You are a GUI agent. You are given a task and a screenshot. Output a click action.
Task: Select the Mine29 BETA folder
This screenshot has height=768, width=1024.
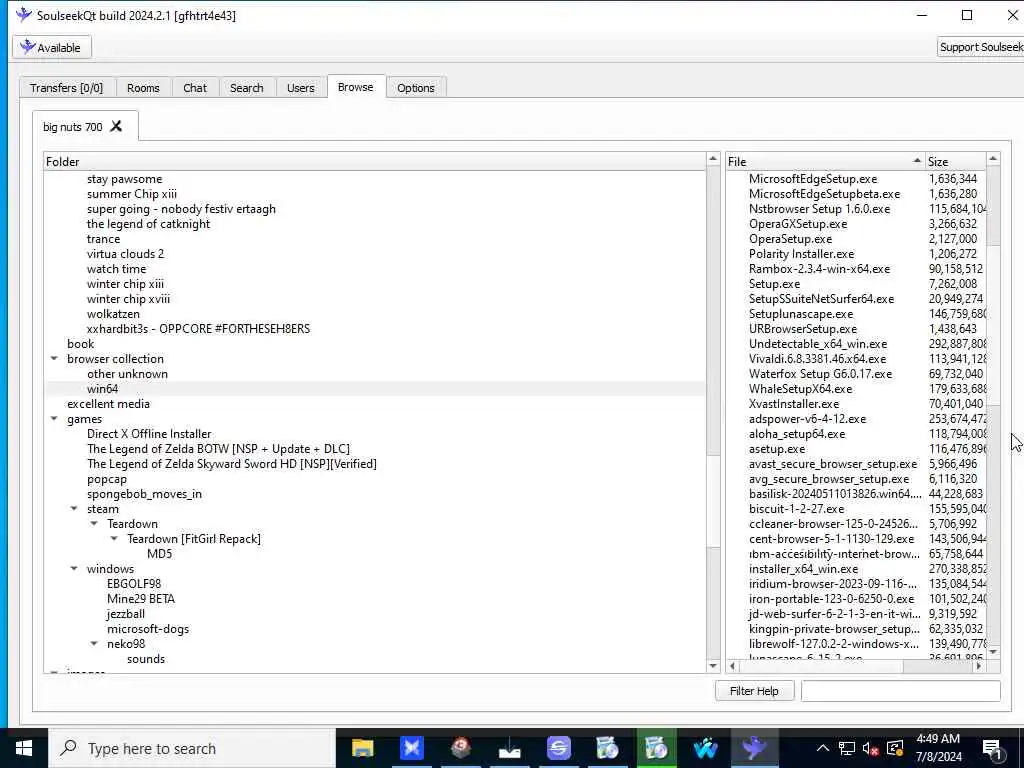coord(140,599)
